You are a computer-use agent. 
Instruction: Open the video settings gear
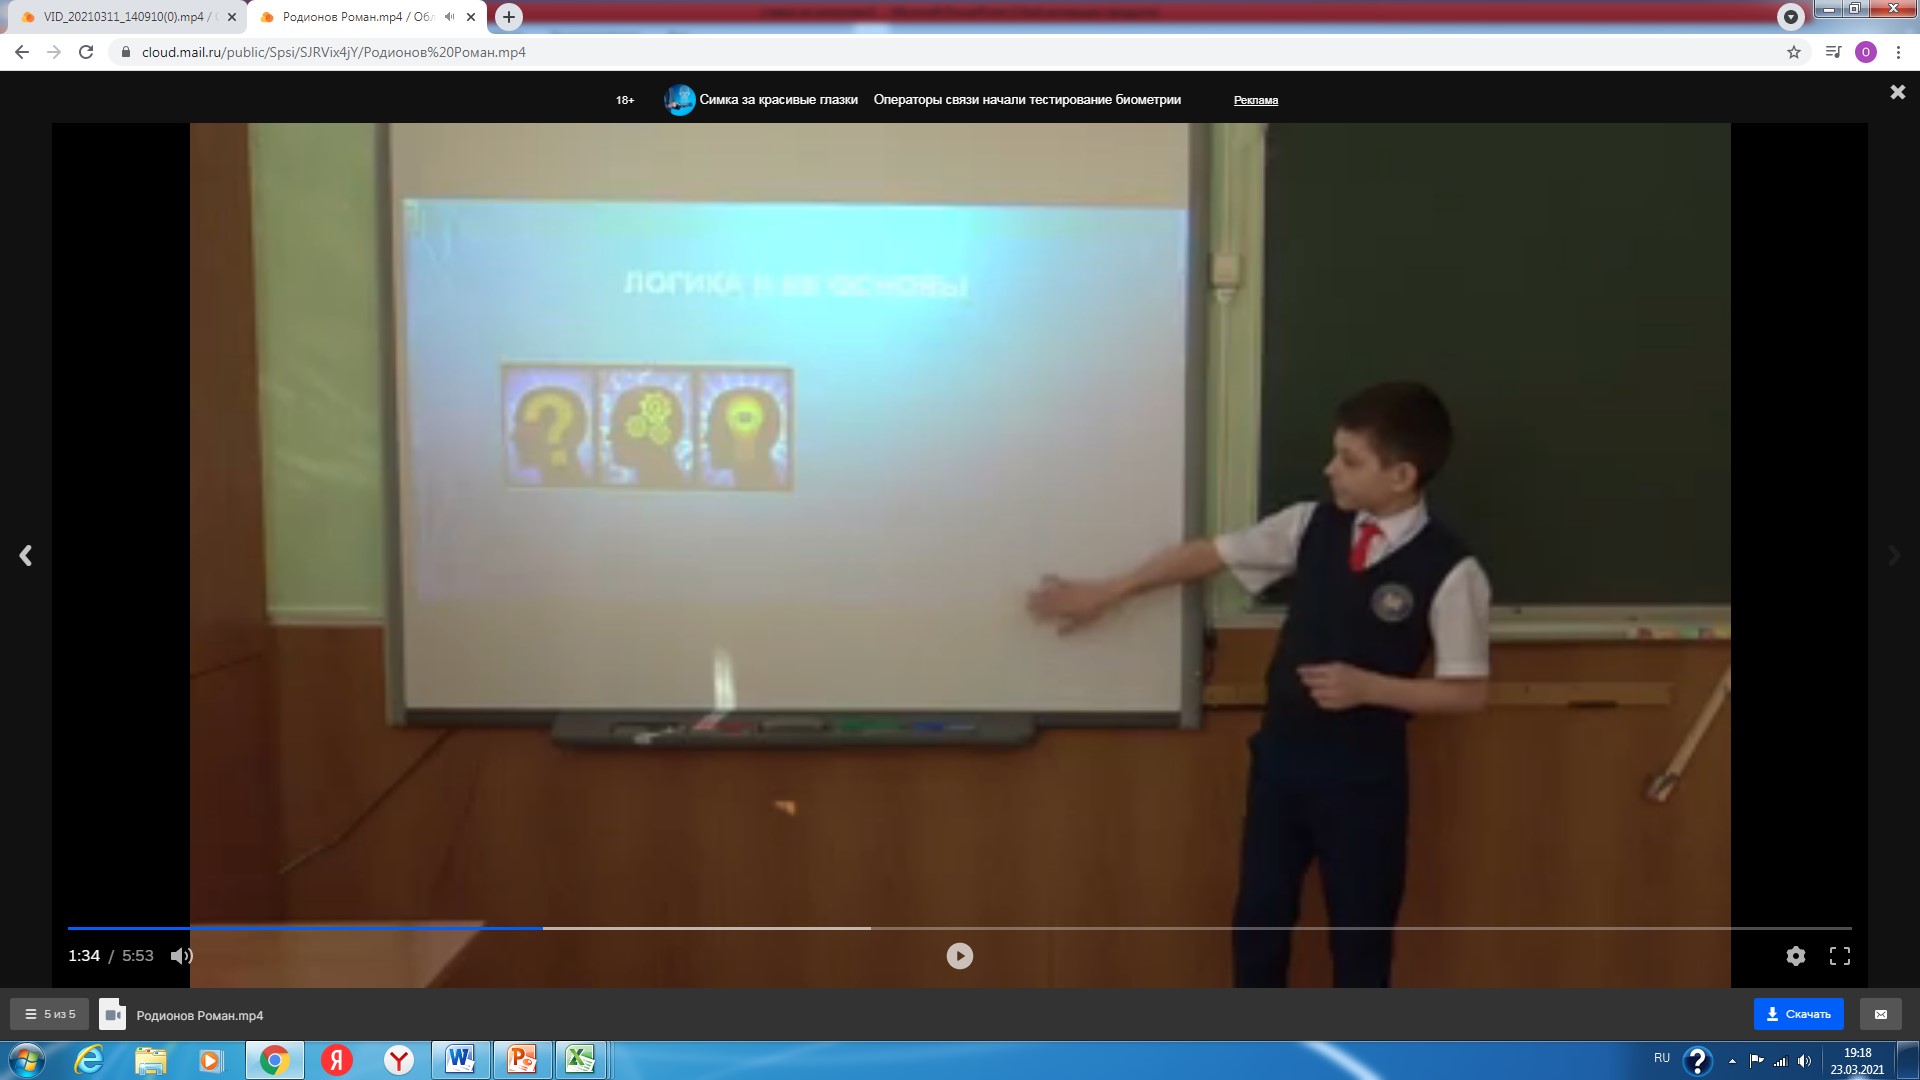click(x=1795, y=956)
